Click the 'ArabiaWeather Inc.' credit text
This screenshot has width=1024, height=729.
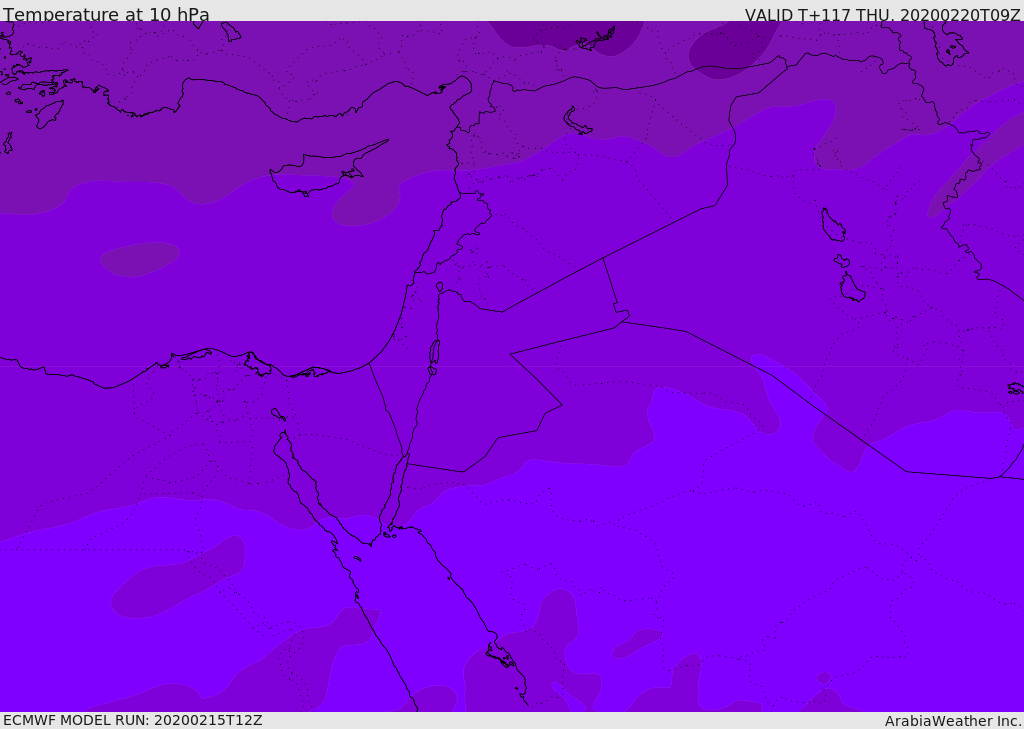(953, 721)
